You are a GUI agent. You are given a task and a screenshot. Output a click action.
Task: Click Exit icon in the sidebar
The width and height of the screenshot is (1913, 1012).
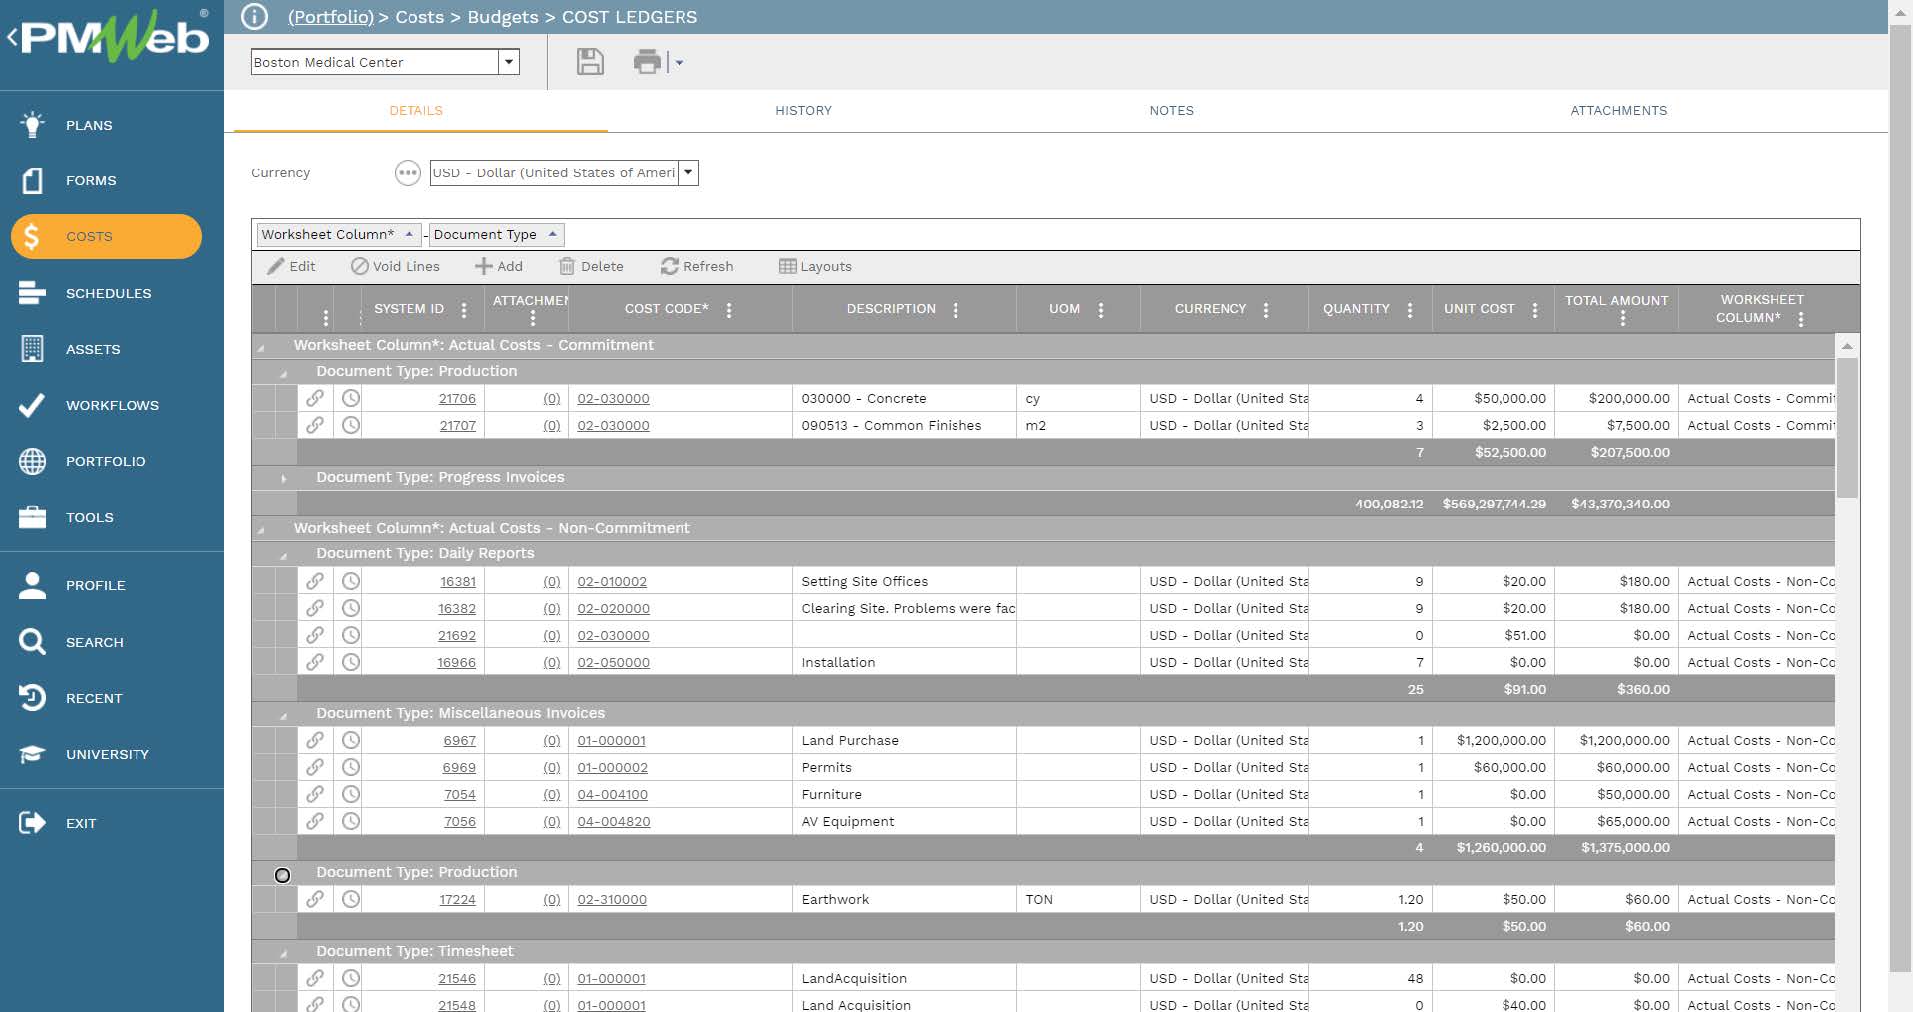pyautogui.click(x=32, y=823)
